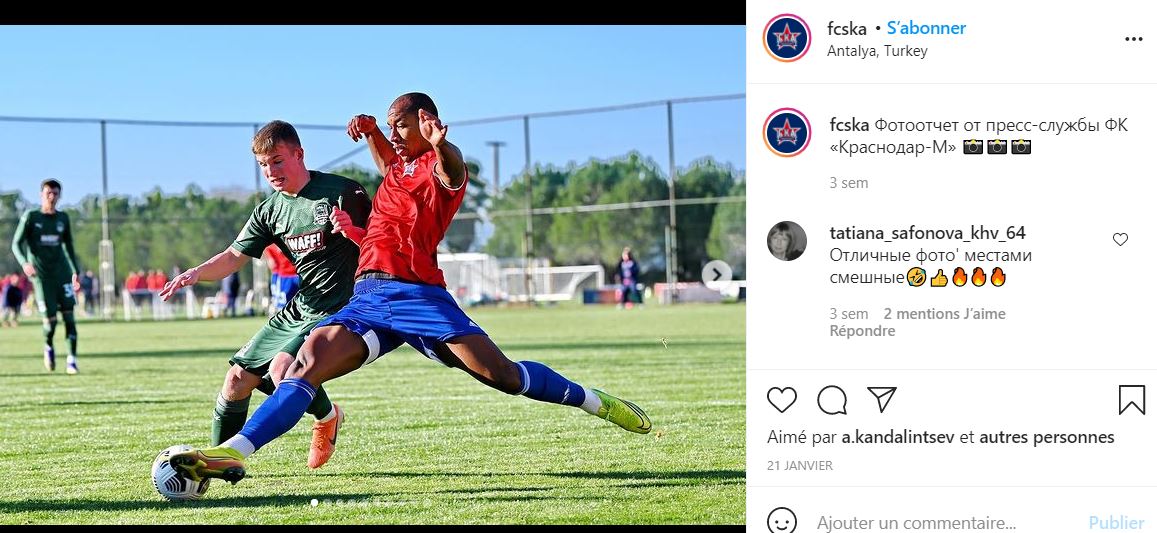Share the post with the paper plane icon
Image resolution: width=1157 pixels, height=533 pixels.
(x=882, y=399)
